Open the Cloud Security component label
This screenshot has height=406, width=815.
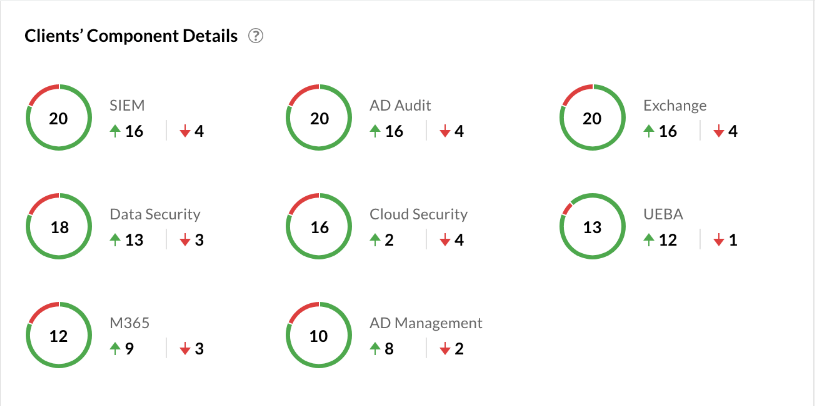point(418,214)
